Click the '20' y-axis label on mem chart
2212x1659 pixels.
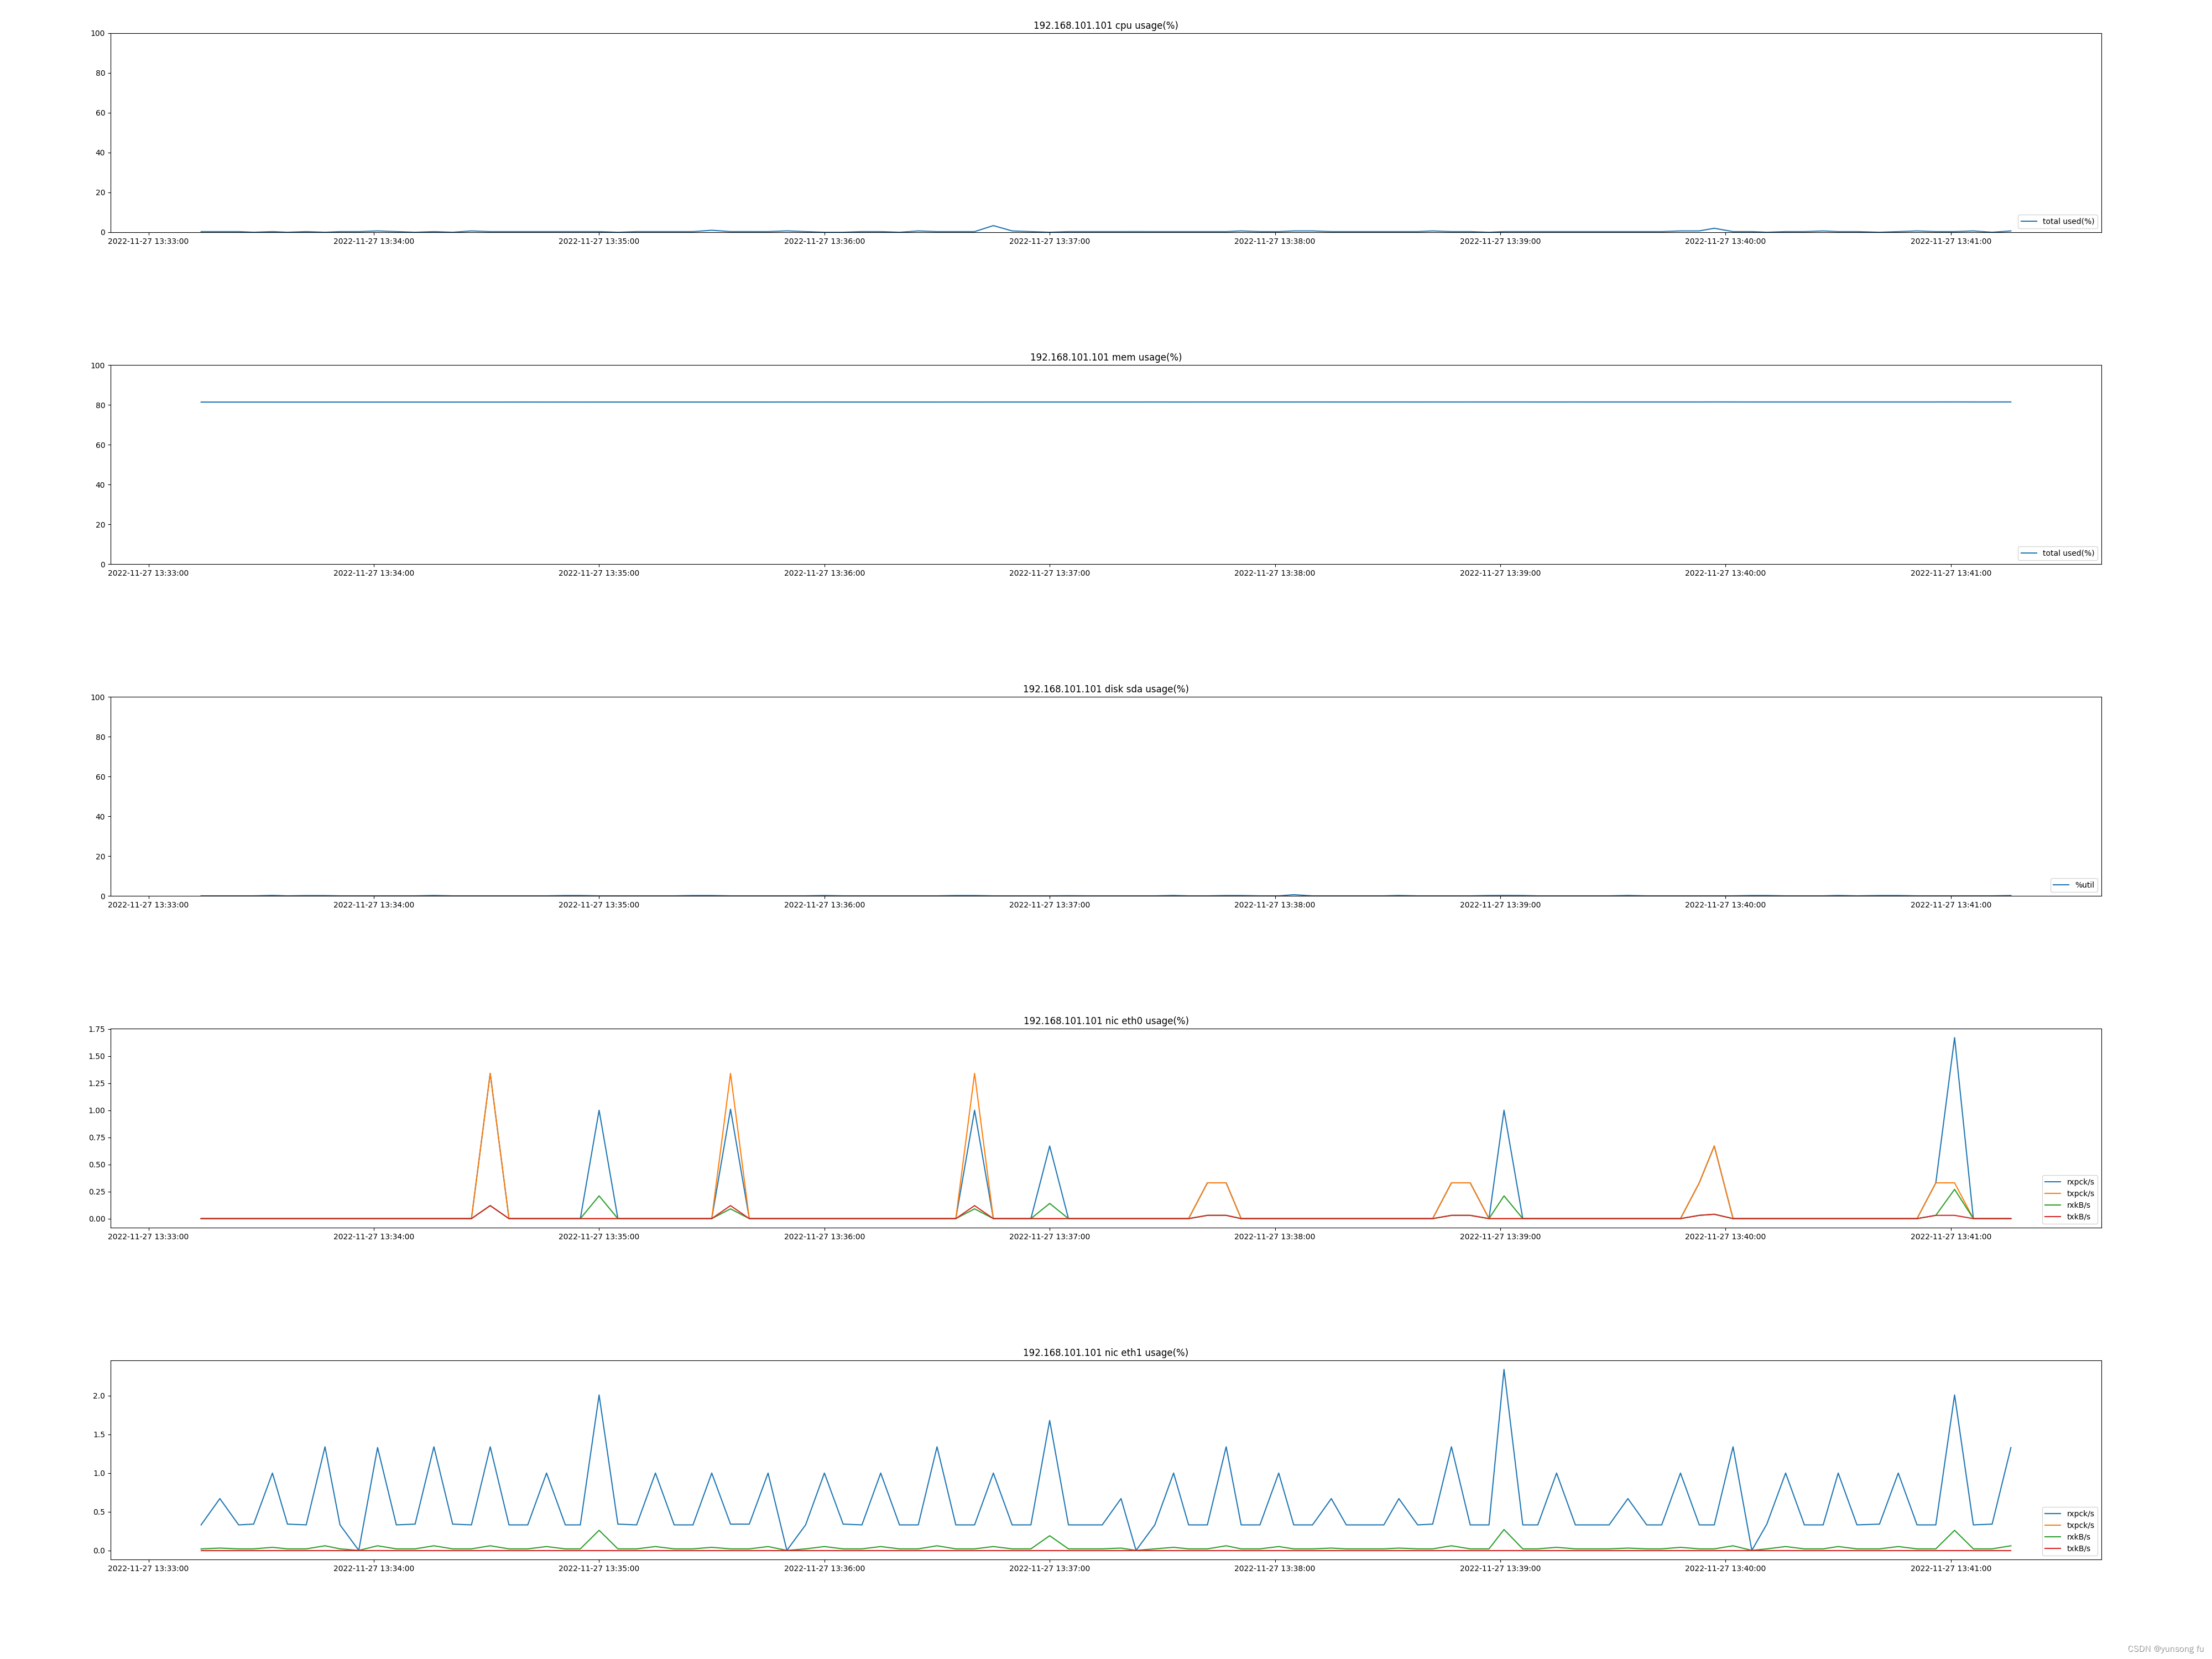pos(100,525)
